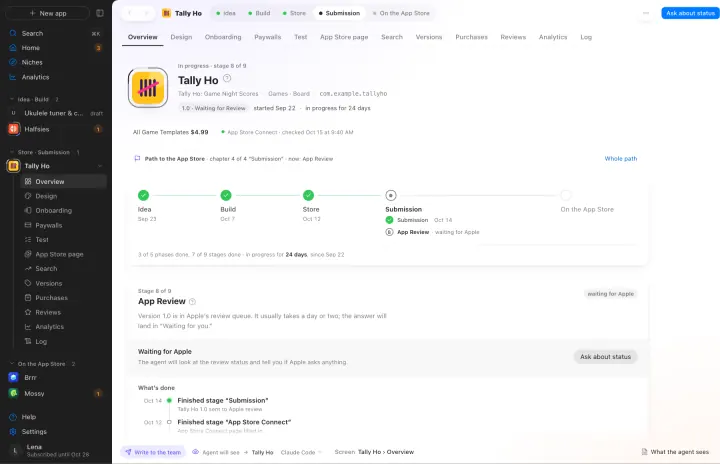Image resolution: width=720 pixels, height=464 pixels.
Task: Switch to the Versions tab
Action: (429, 37)
